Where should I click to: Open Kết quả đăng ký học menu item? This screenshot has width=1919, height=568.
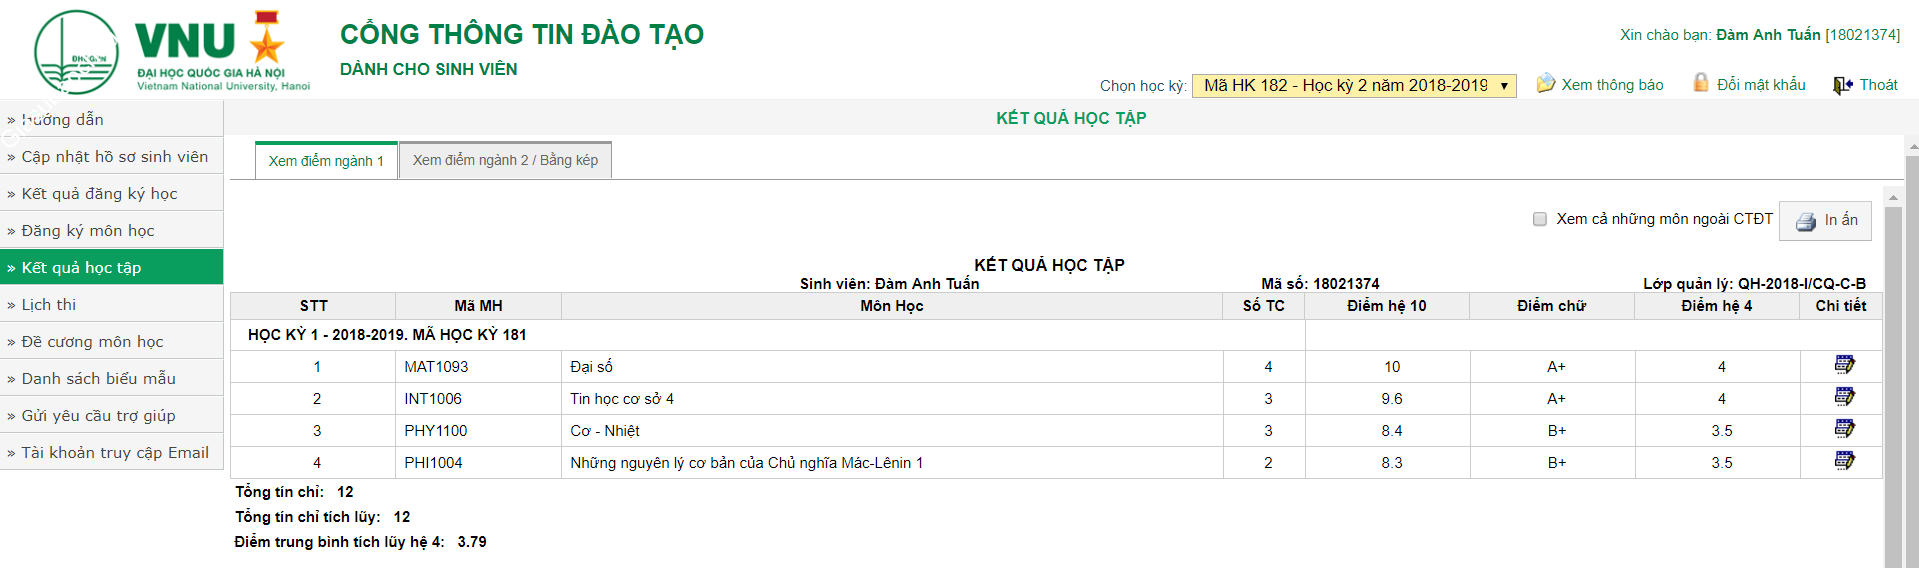[99, 194]
